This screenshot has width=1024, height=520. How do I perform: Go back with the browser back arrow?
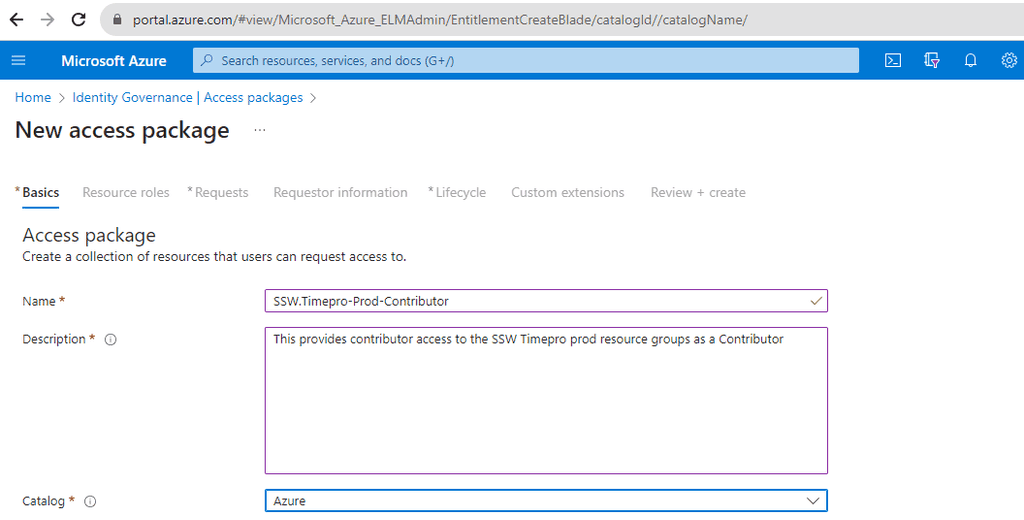coord(17,19)
